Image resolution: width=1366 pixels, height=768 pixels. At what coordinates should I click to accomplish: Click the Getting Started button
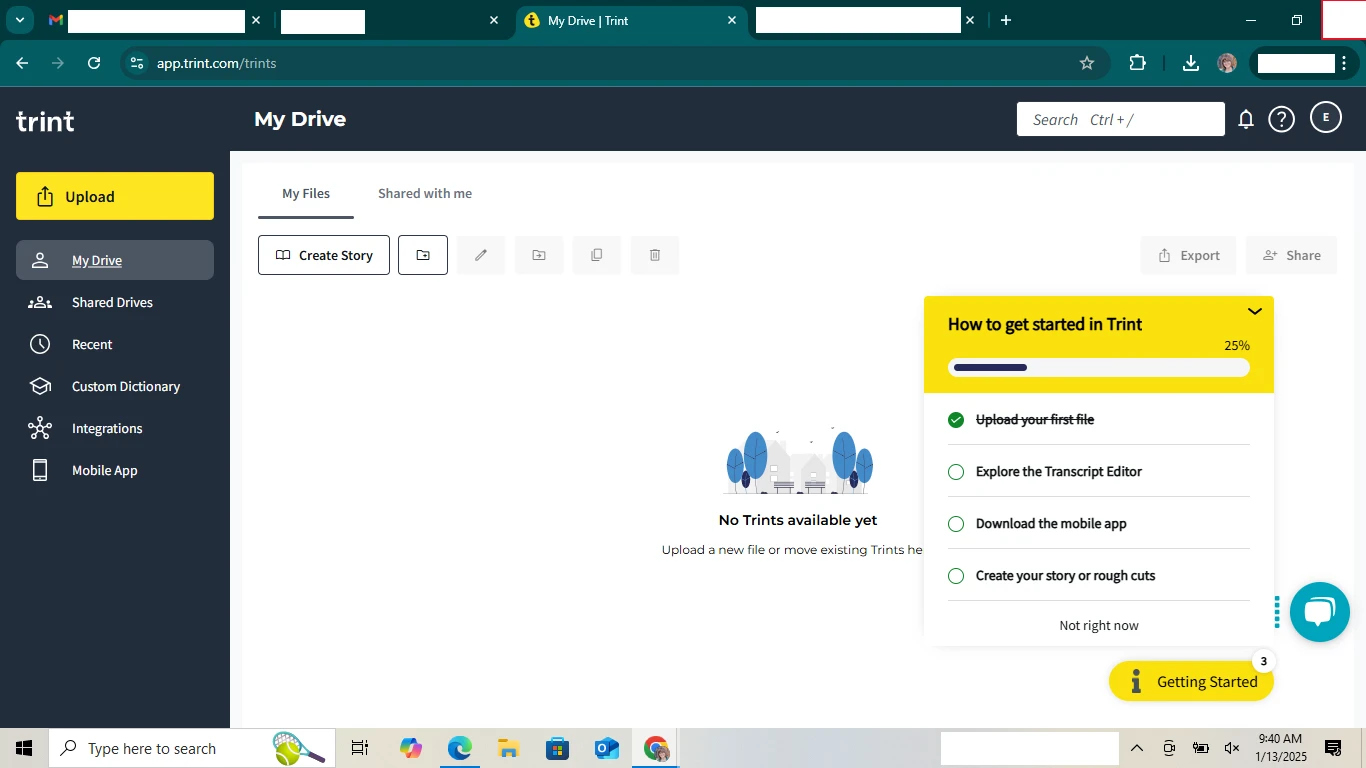[1191, 681]
